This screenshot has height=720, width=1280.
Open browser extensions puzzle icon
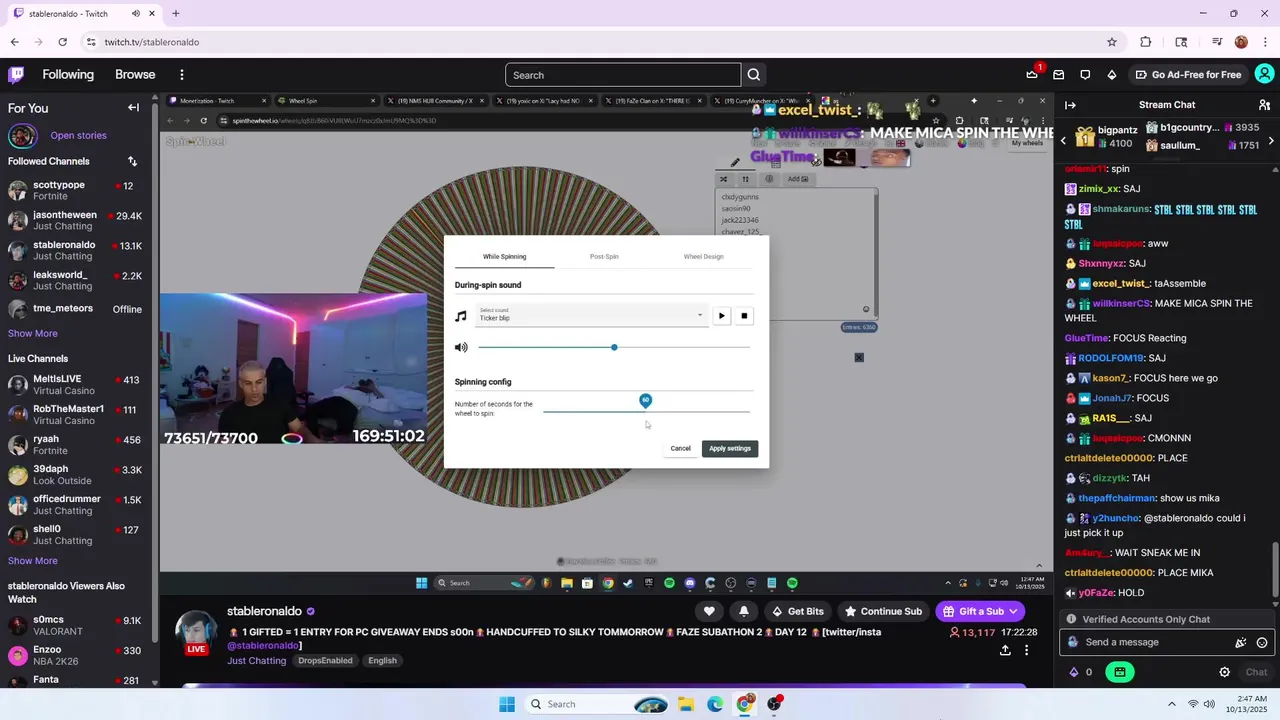pos(1146,42)
